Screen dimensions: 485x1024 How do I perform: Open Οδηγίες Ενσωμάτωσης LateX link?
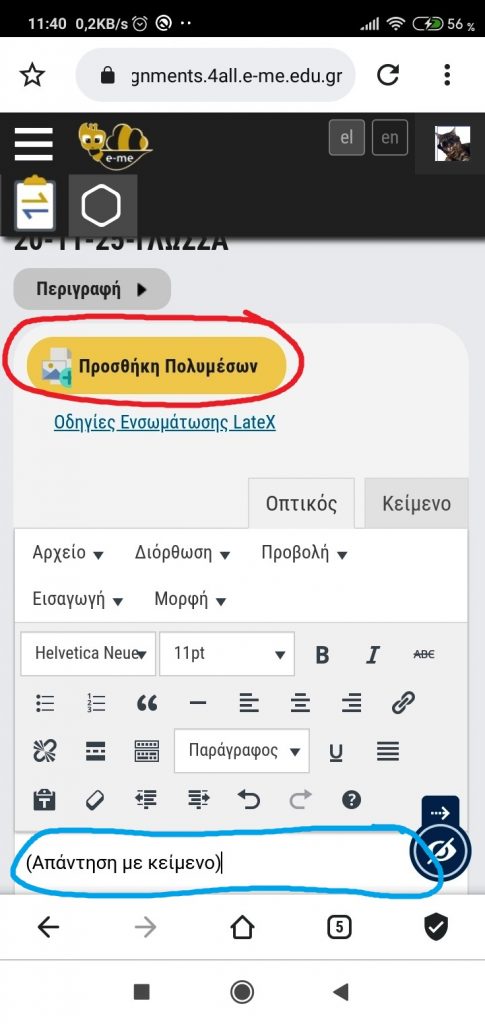click(x=164, y=423)
